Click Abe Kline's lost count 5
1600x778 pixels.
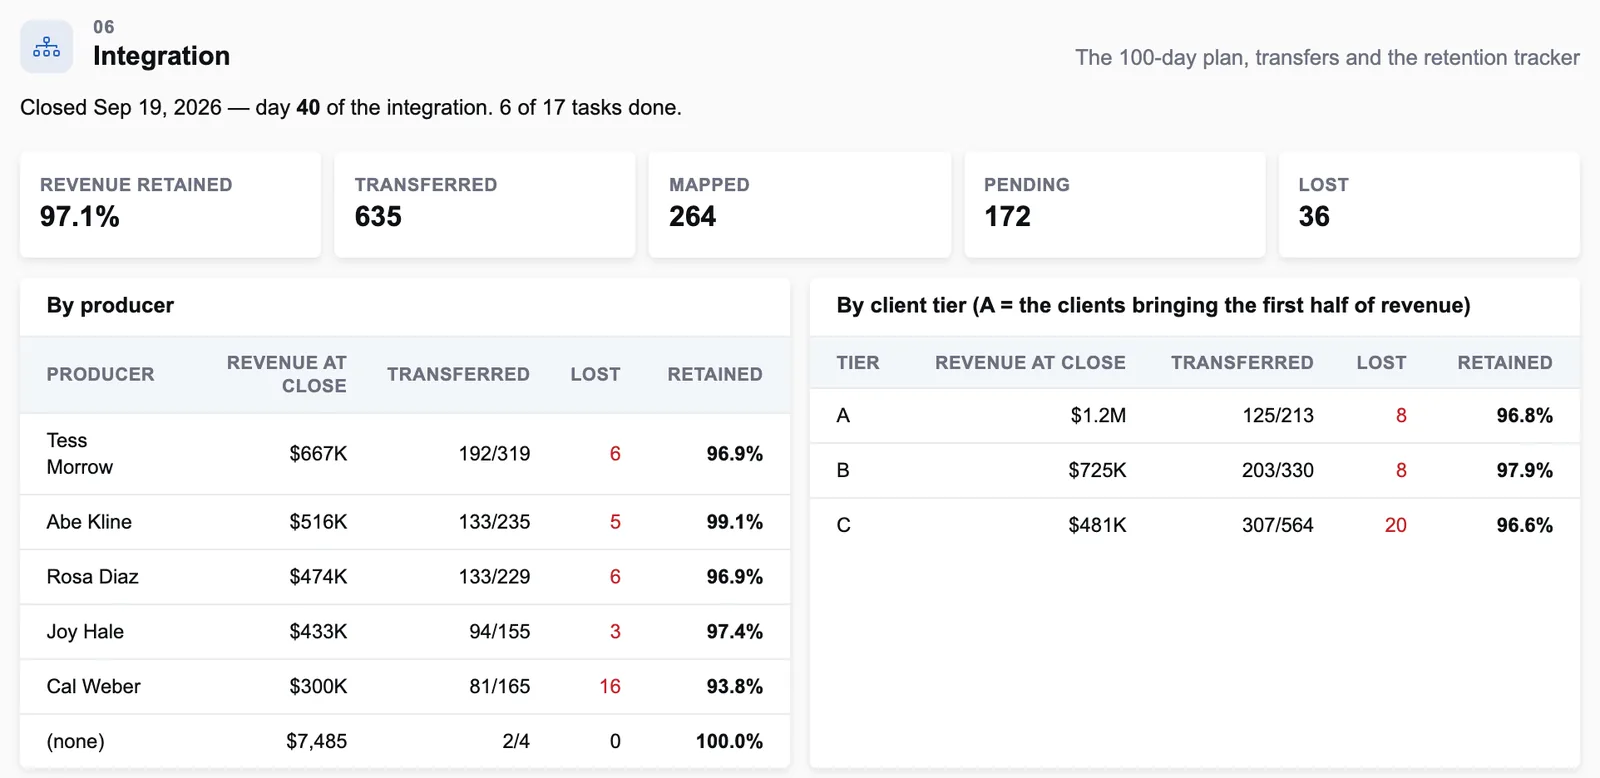click(x=615, y=522)
